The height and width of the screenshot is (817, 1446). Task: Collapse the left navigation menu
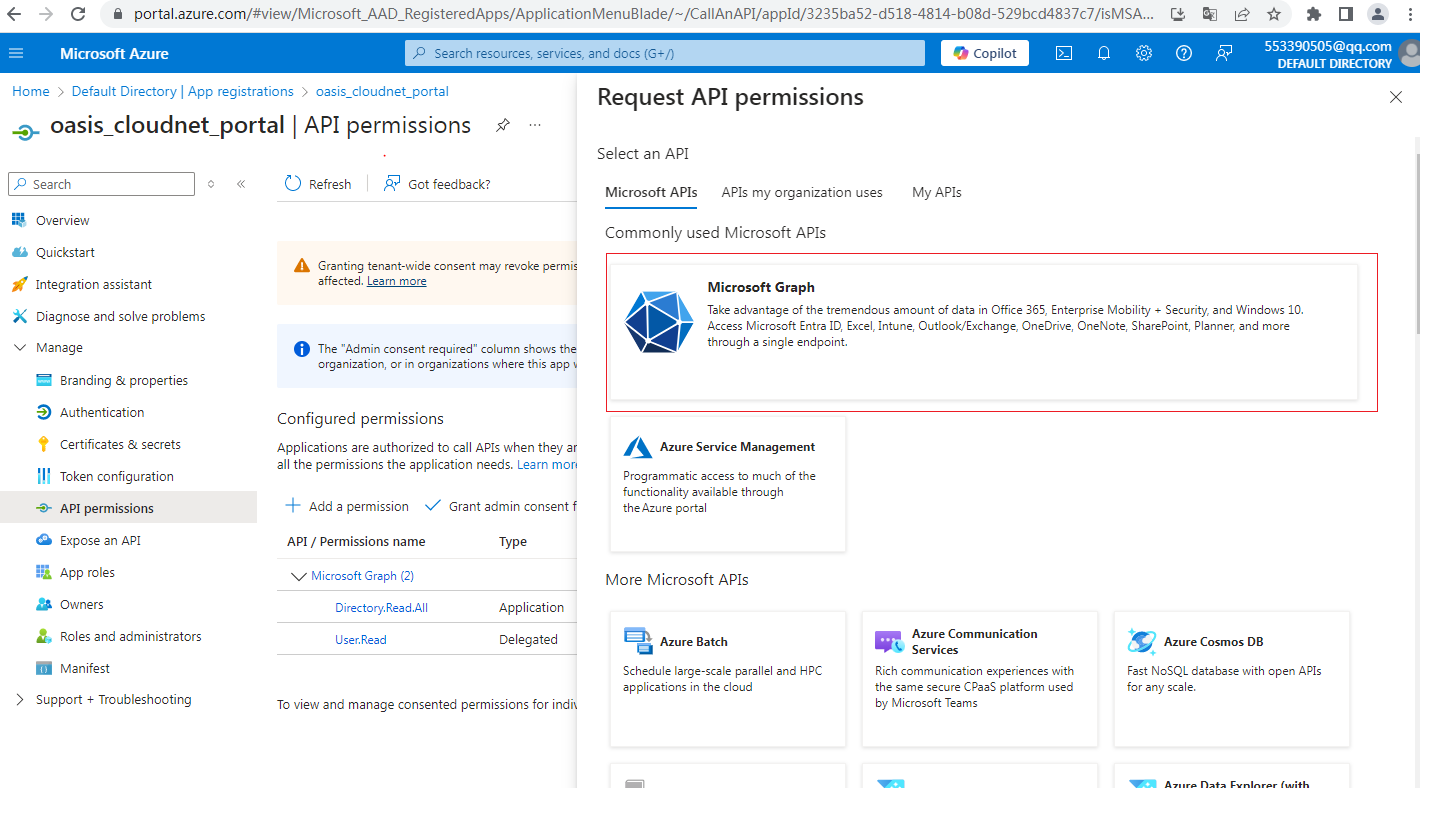pos(241,184)
